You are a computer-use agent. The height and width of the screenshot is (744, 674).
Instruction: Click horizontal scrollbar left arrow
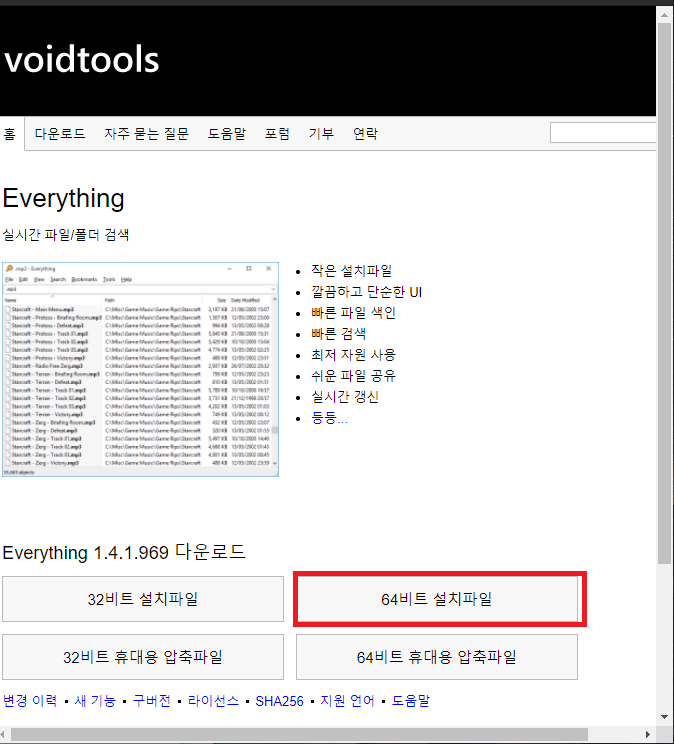(x=4, y=735)
